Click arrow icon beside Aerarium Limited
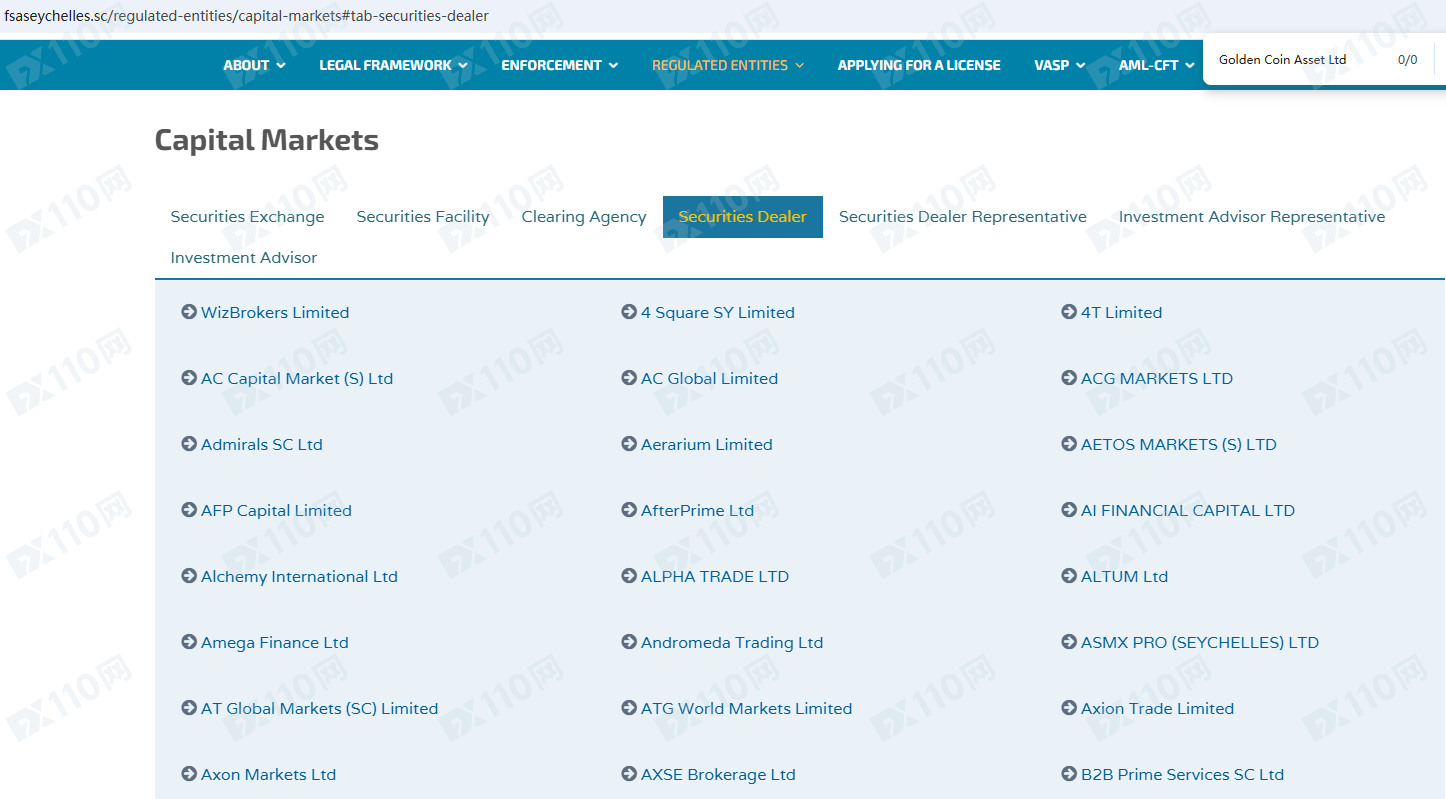 [629, 444]
